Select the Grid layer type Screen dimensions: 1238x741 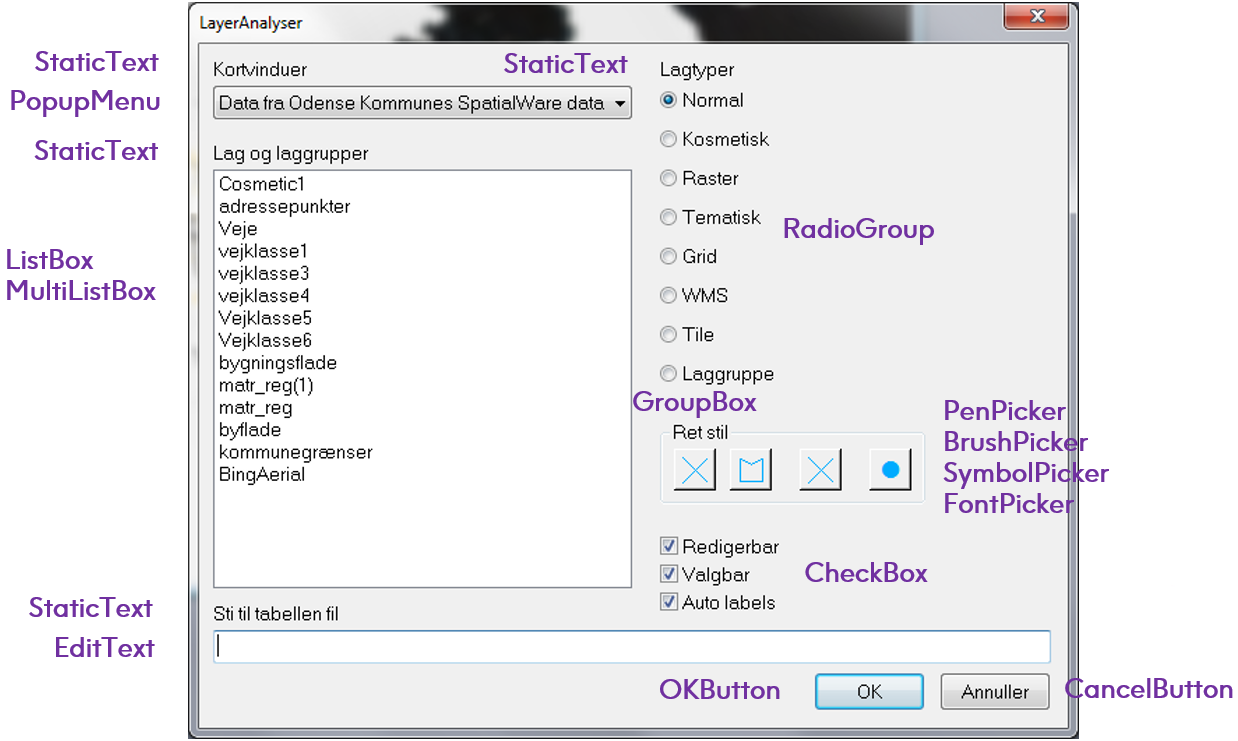pyautogui.click(x=668, y=256)
